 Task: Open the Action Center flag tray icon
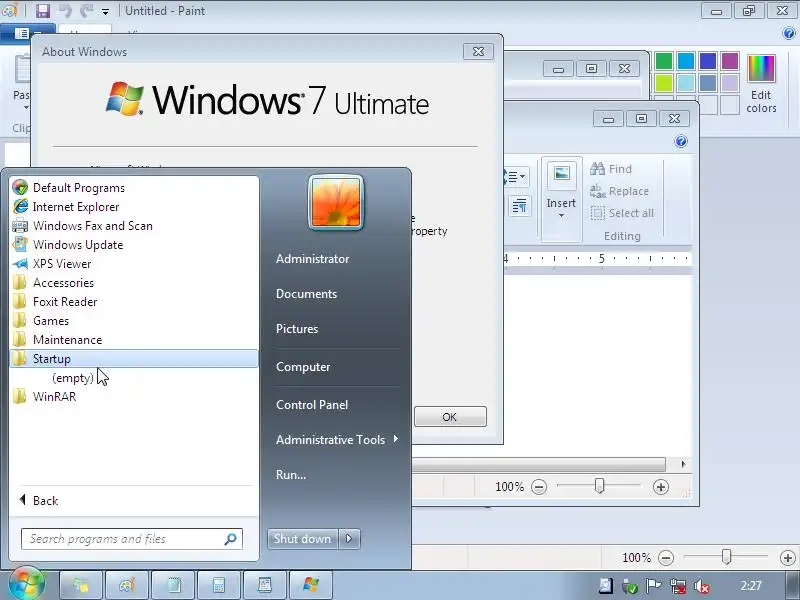pyautogui.click(x=654, y=586)
